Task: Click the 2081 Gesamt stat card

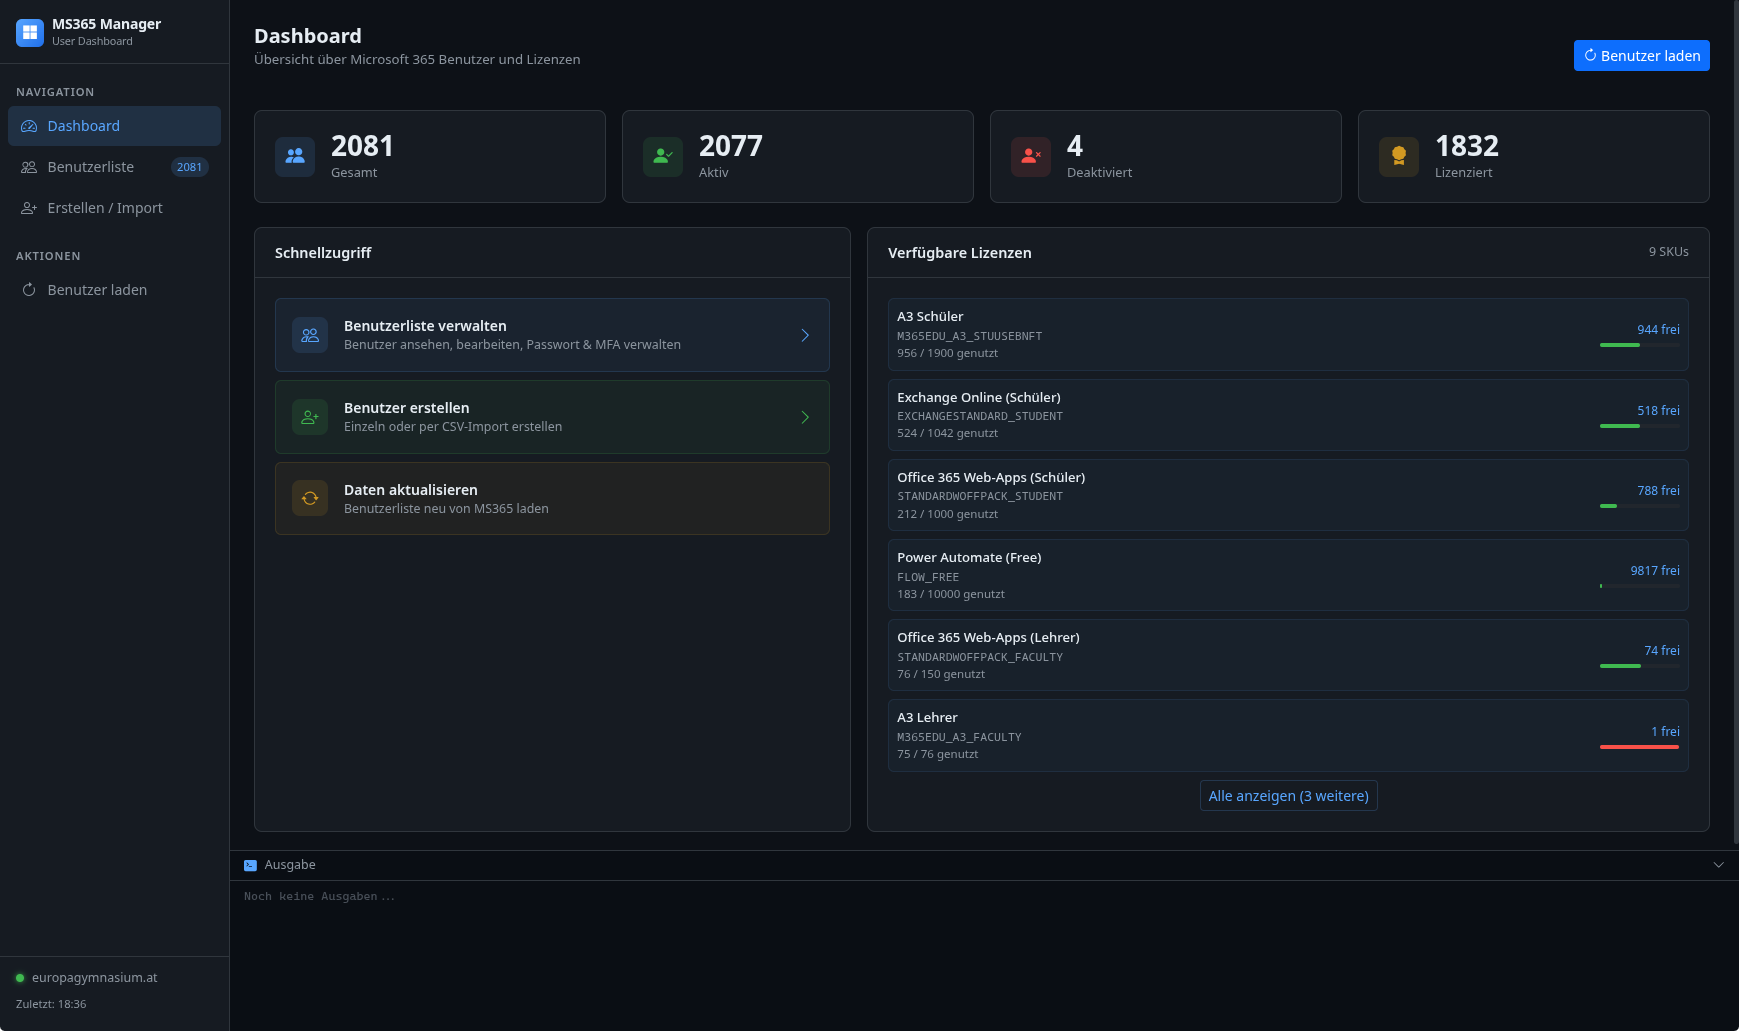Action: 430,156
